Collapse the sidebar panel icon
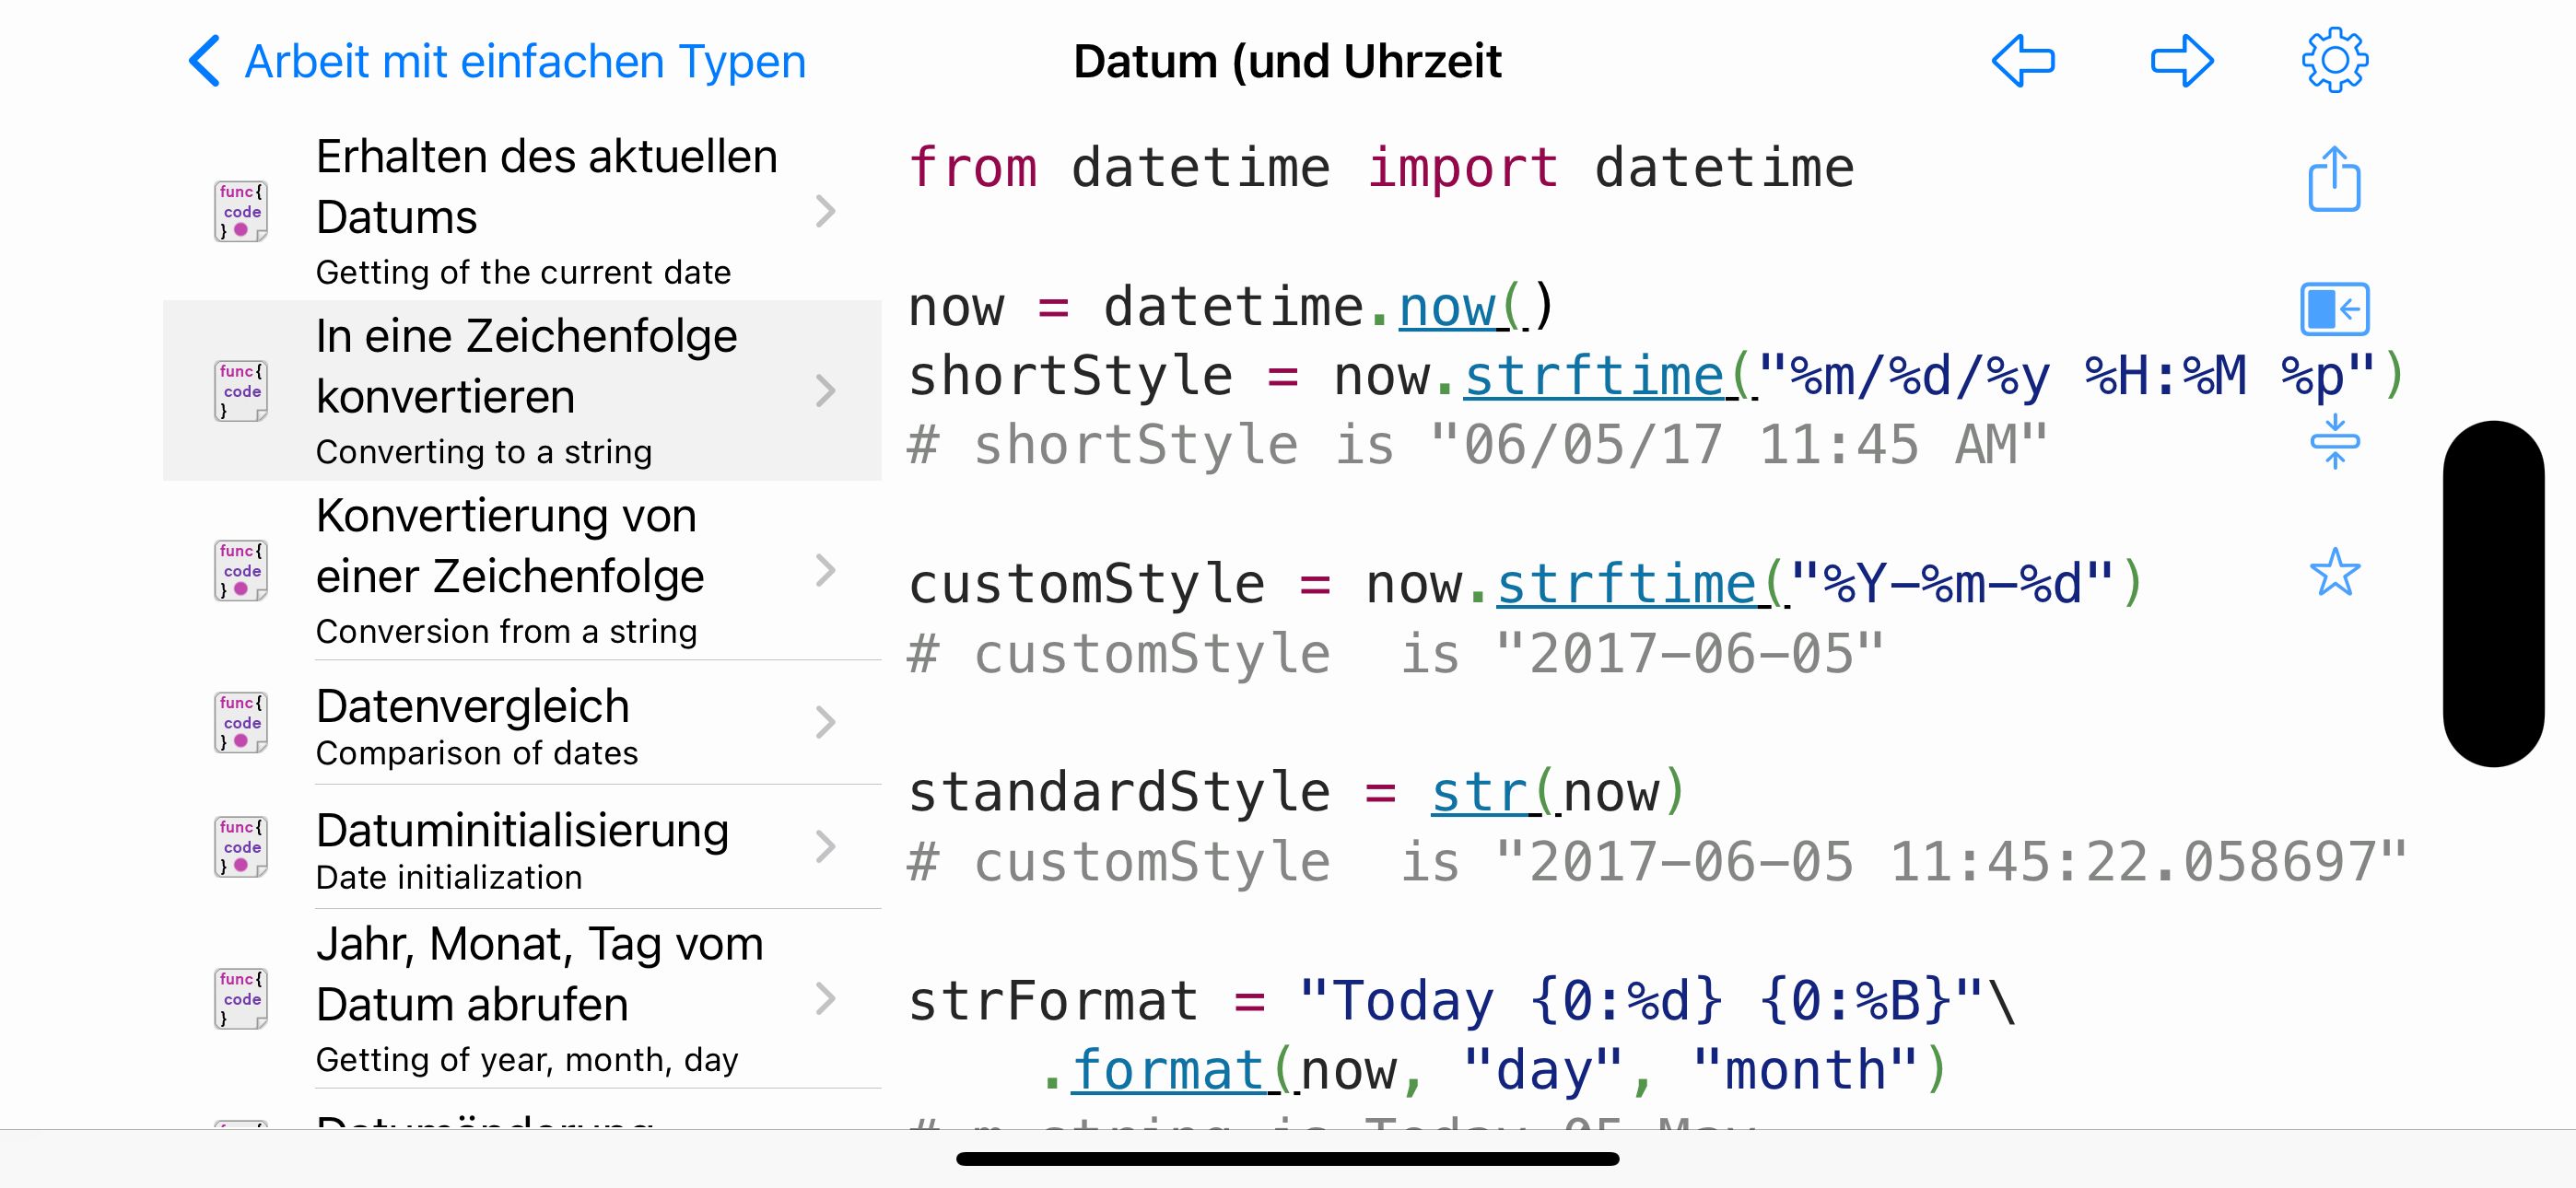Screen dimensions: 2576x1188 pyautogui.click(x=2334, y=309)
